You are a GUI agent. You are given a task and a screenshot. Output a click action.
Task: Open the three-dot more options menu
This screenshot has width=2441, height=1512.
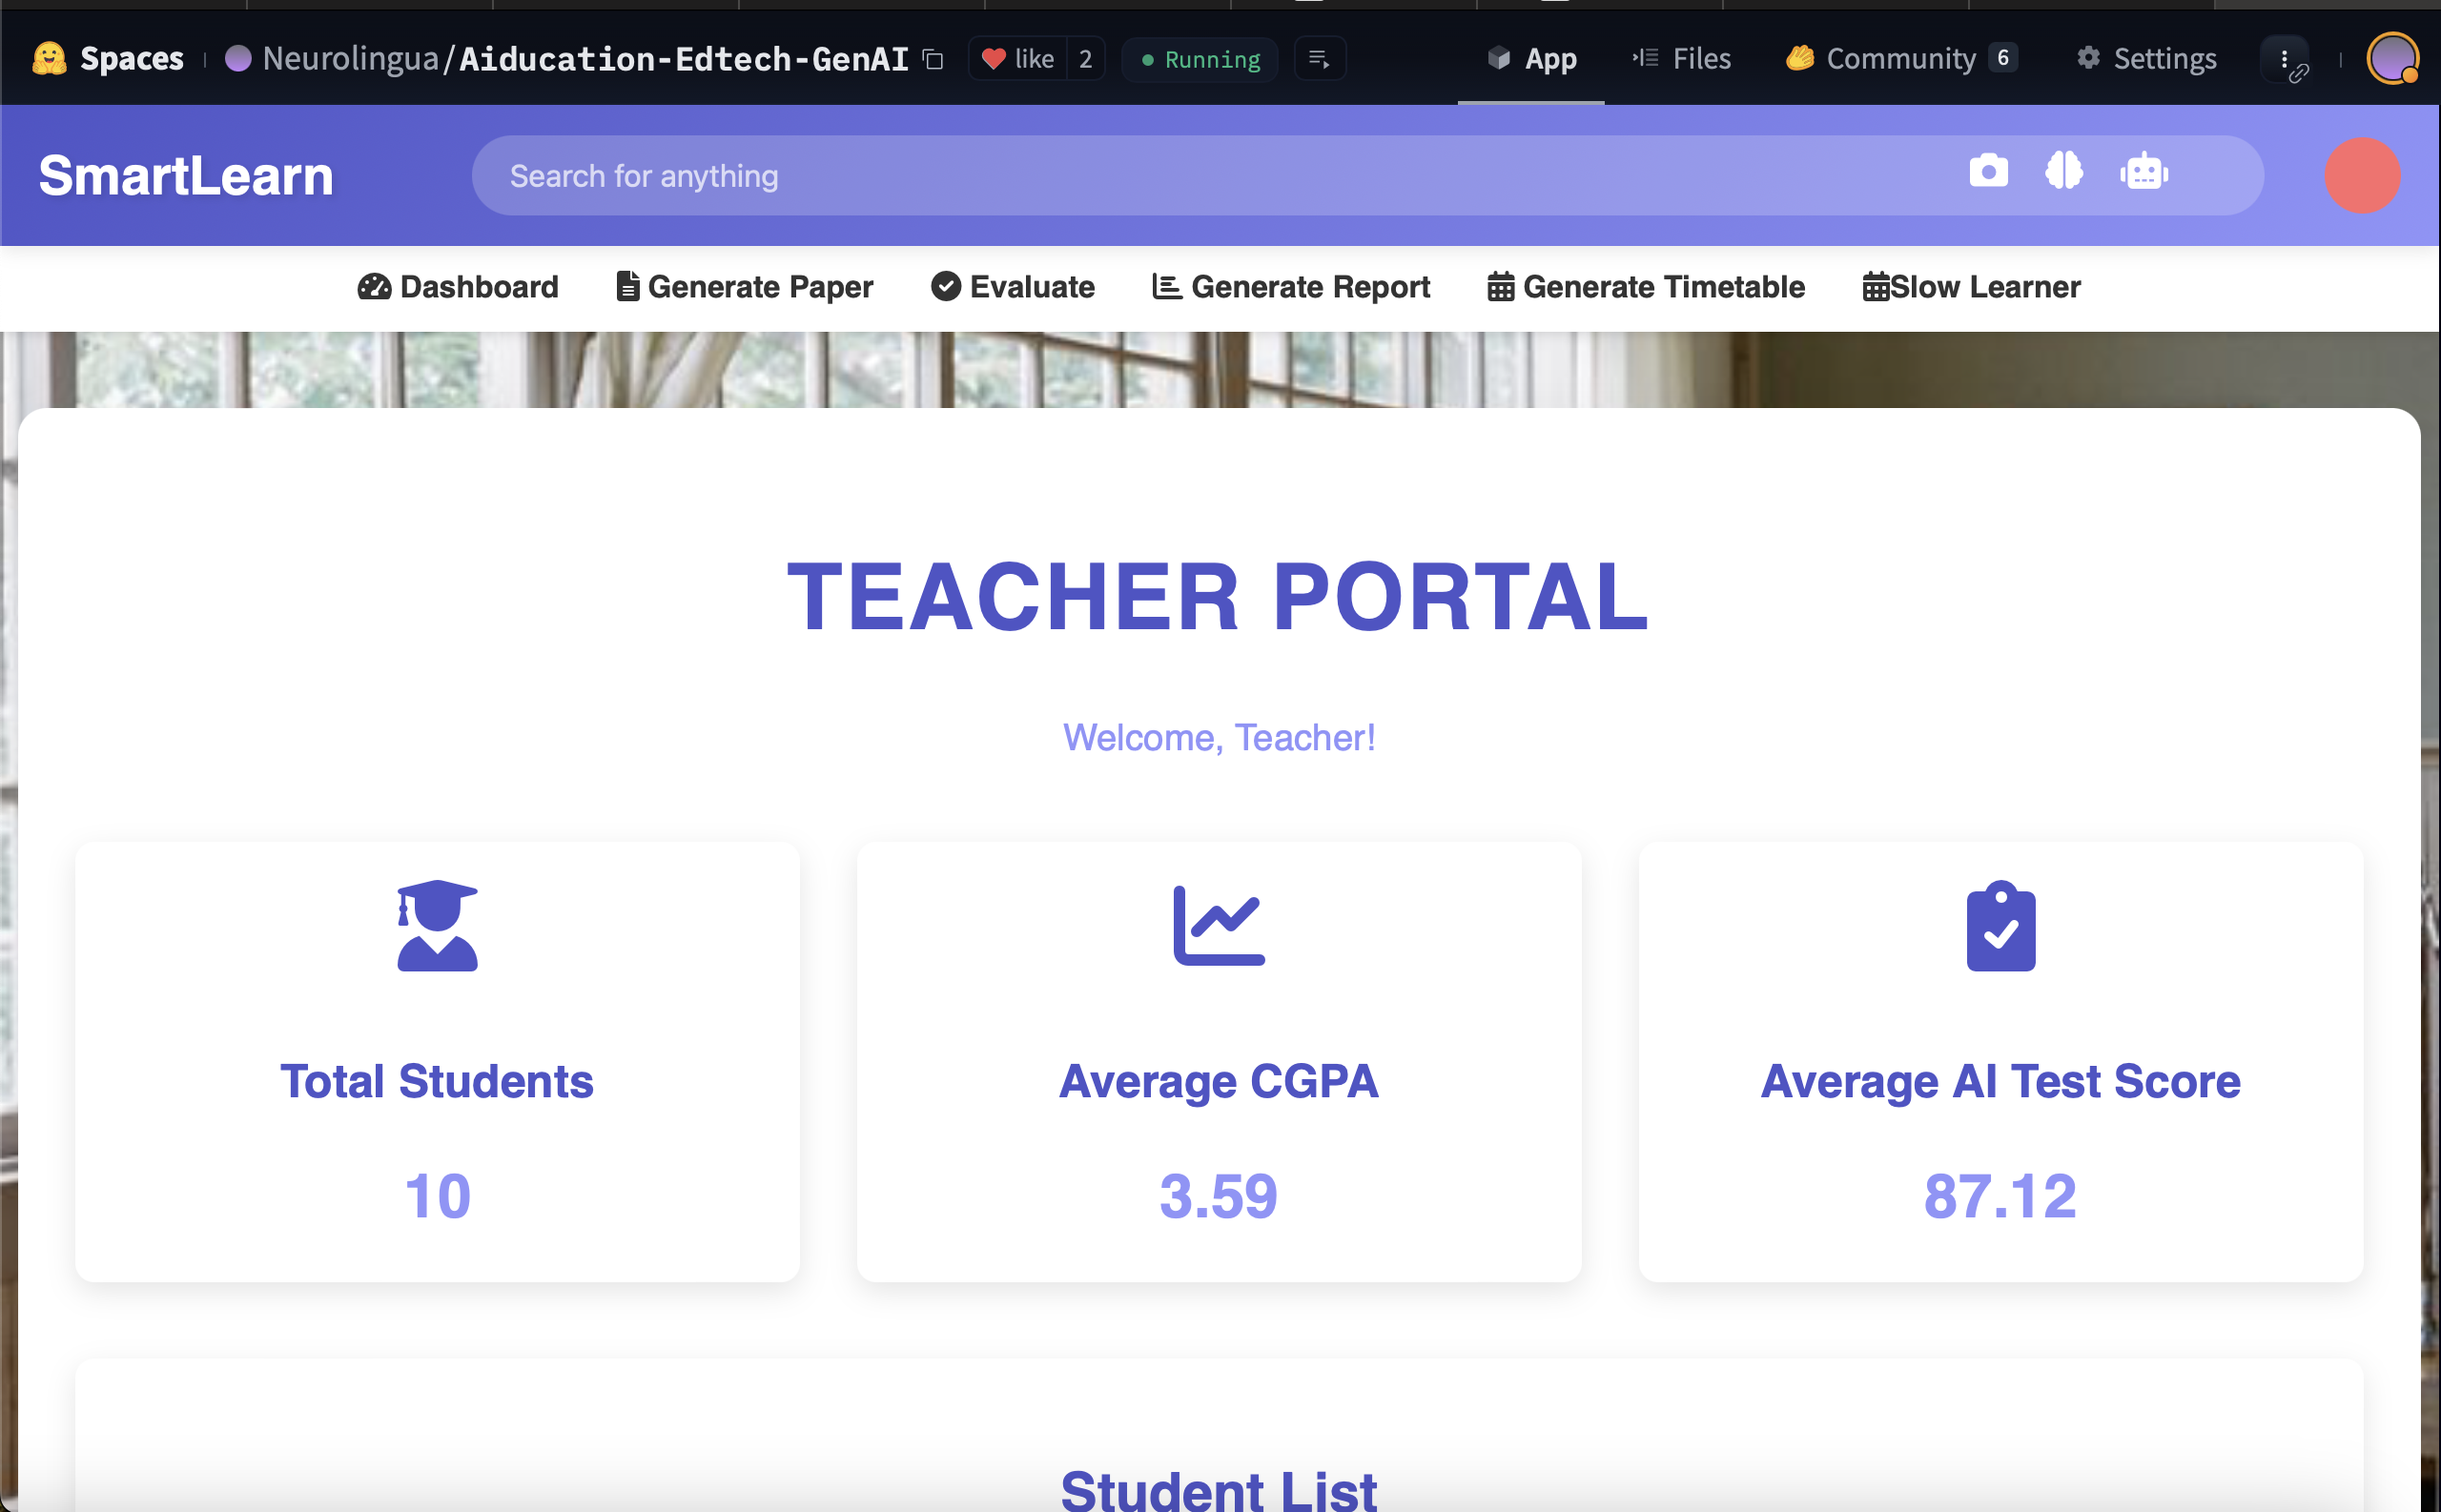point(2284,60)
